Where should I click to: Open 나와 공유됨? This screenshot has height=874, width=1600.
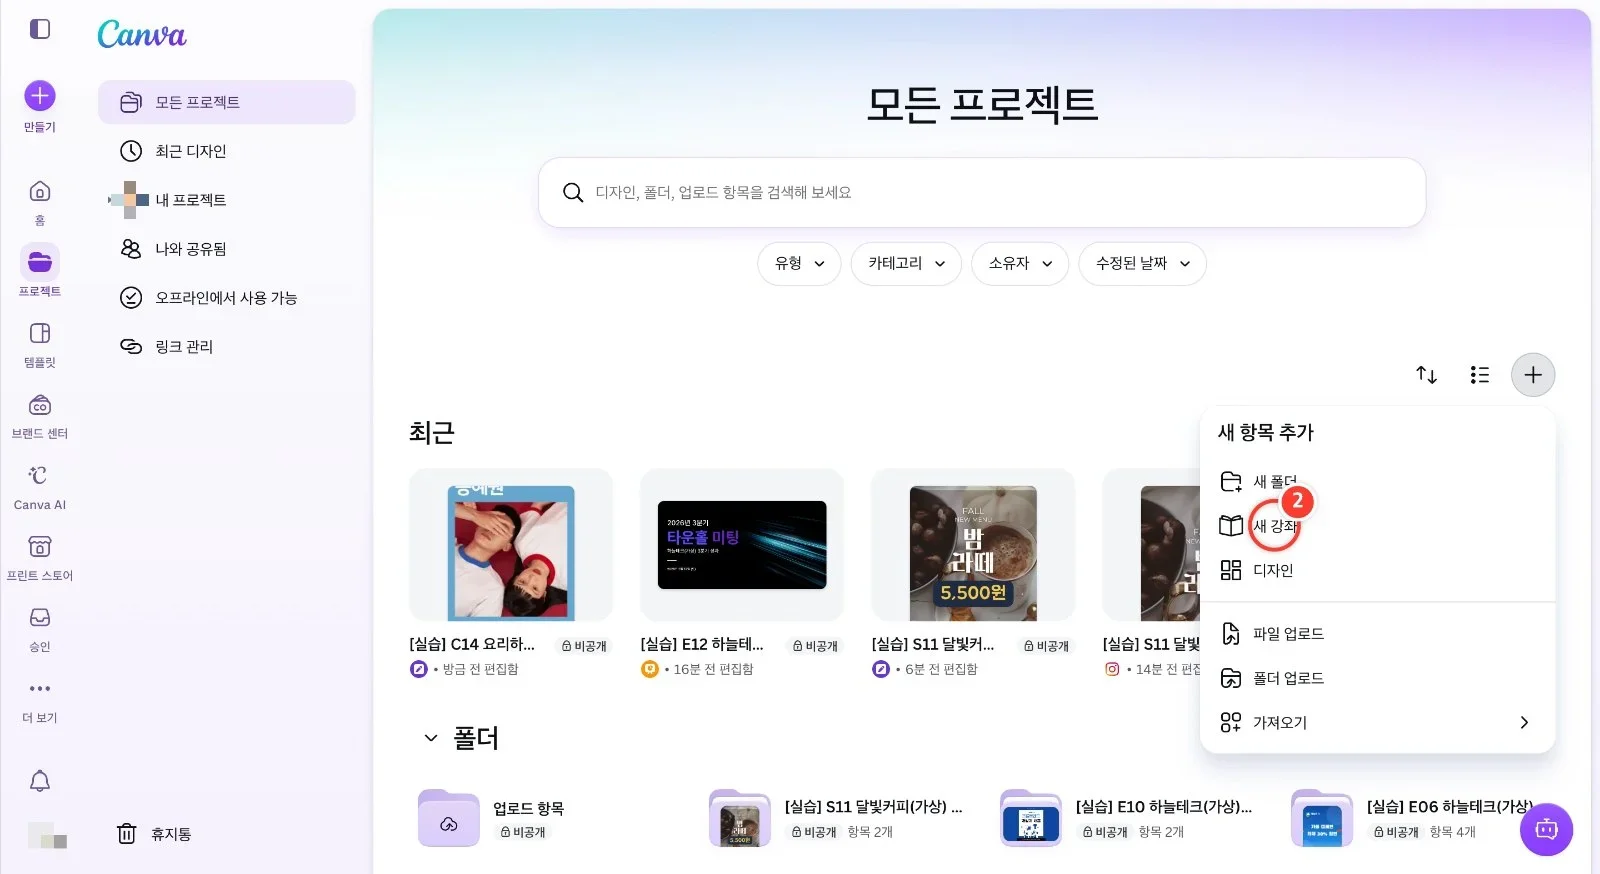(227, 249)
